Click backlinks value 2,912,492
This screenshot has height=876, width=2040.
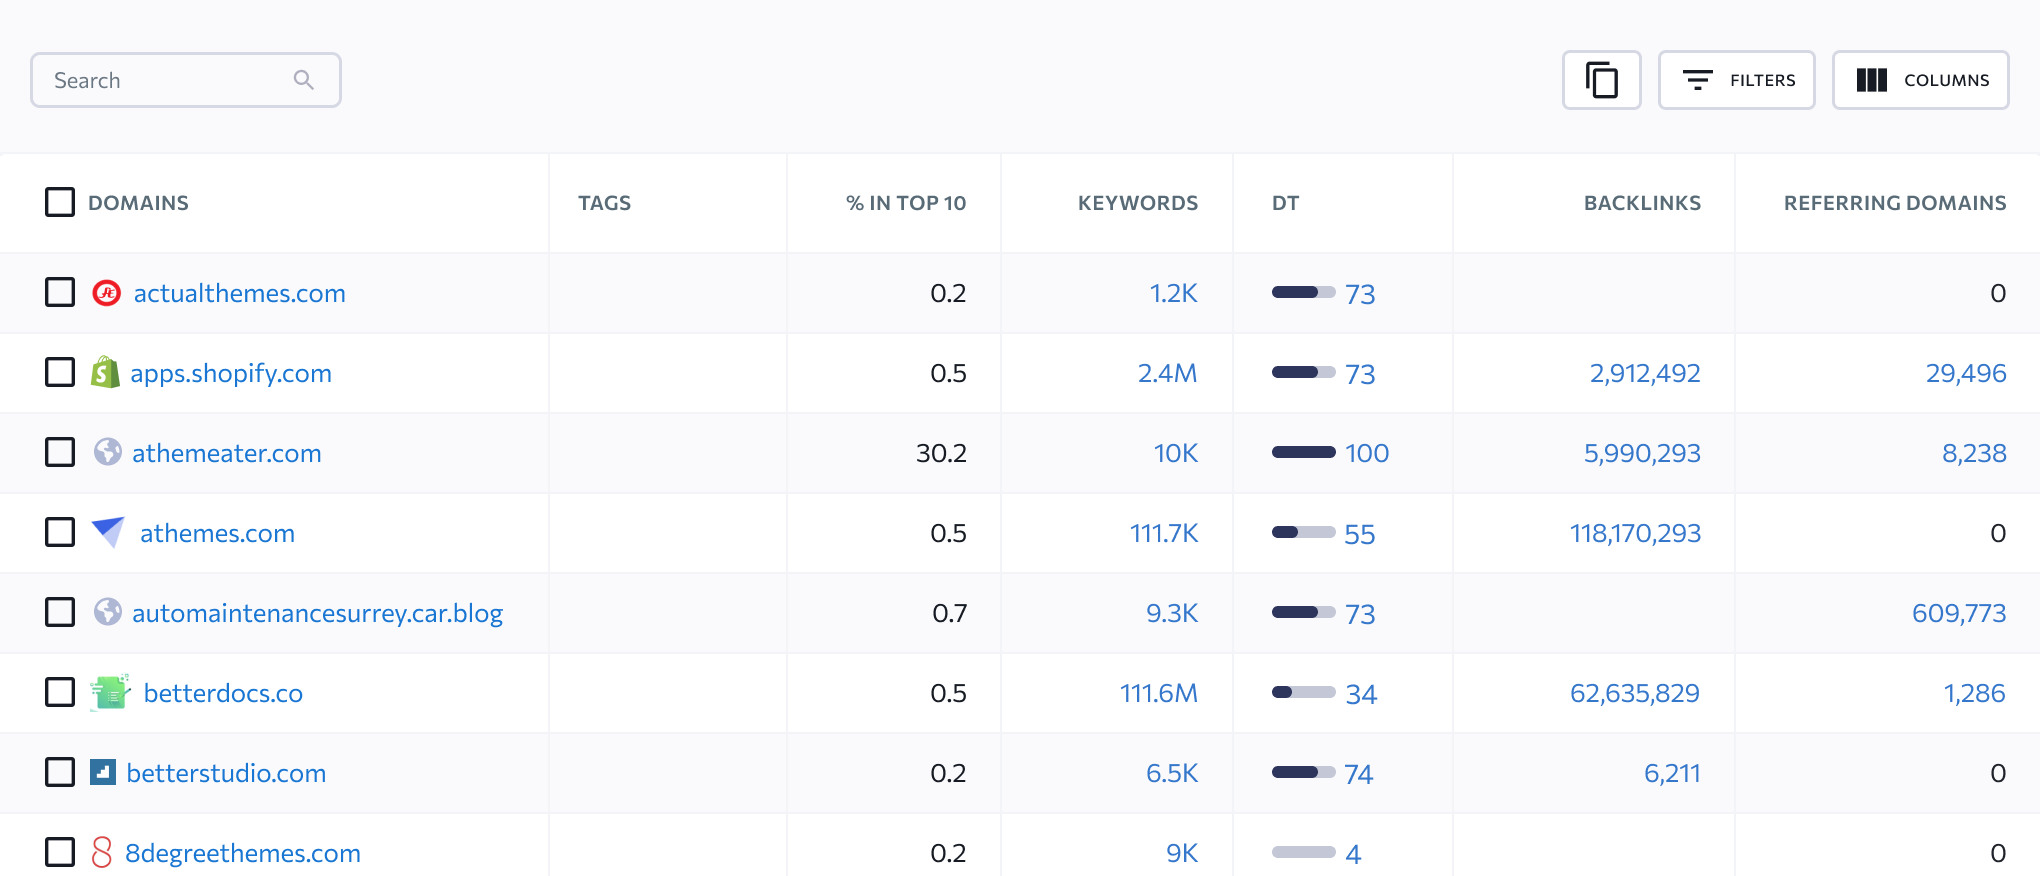point(1645,373)
